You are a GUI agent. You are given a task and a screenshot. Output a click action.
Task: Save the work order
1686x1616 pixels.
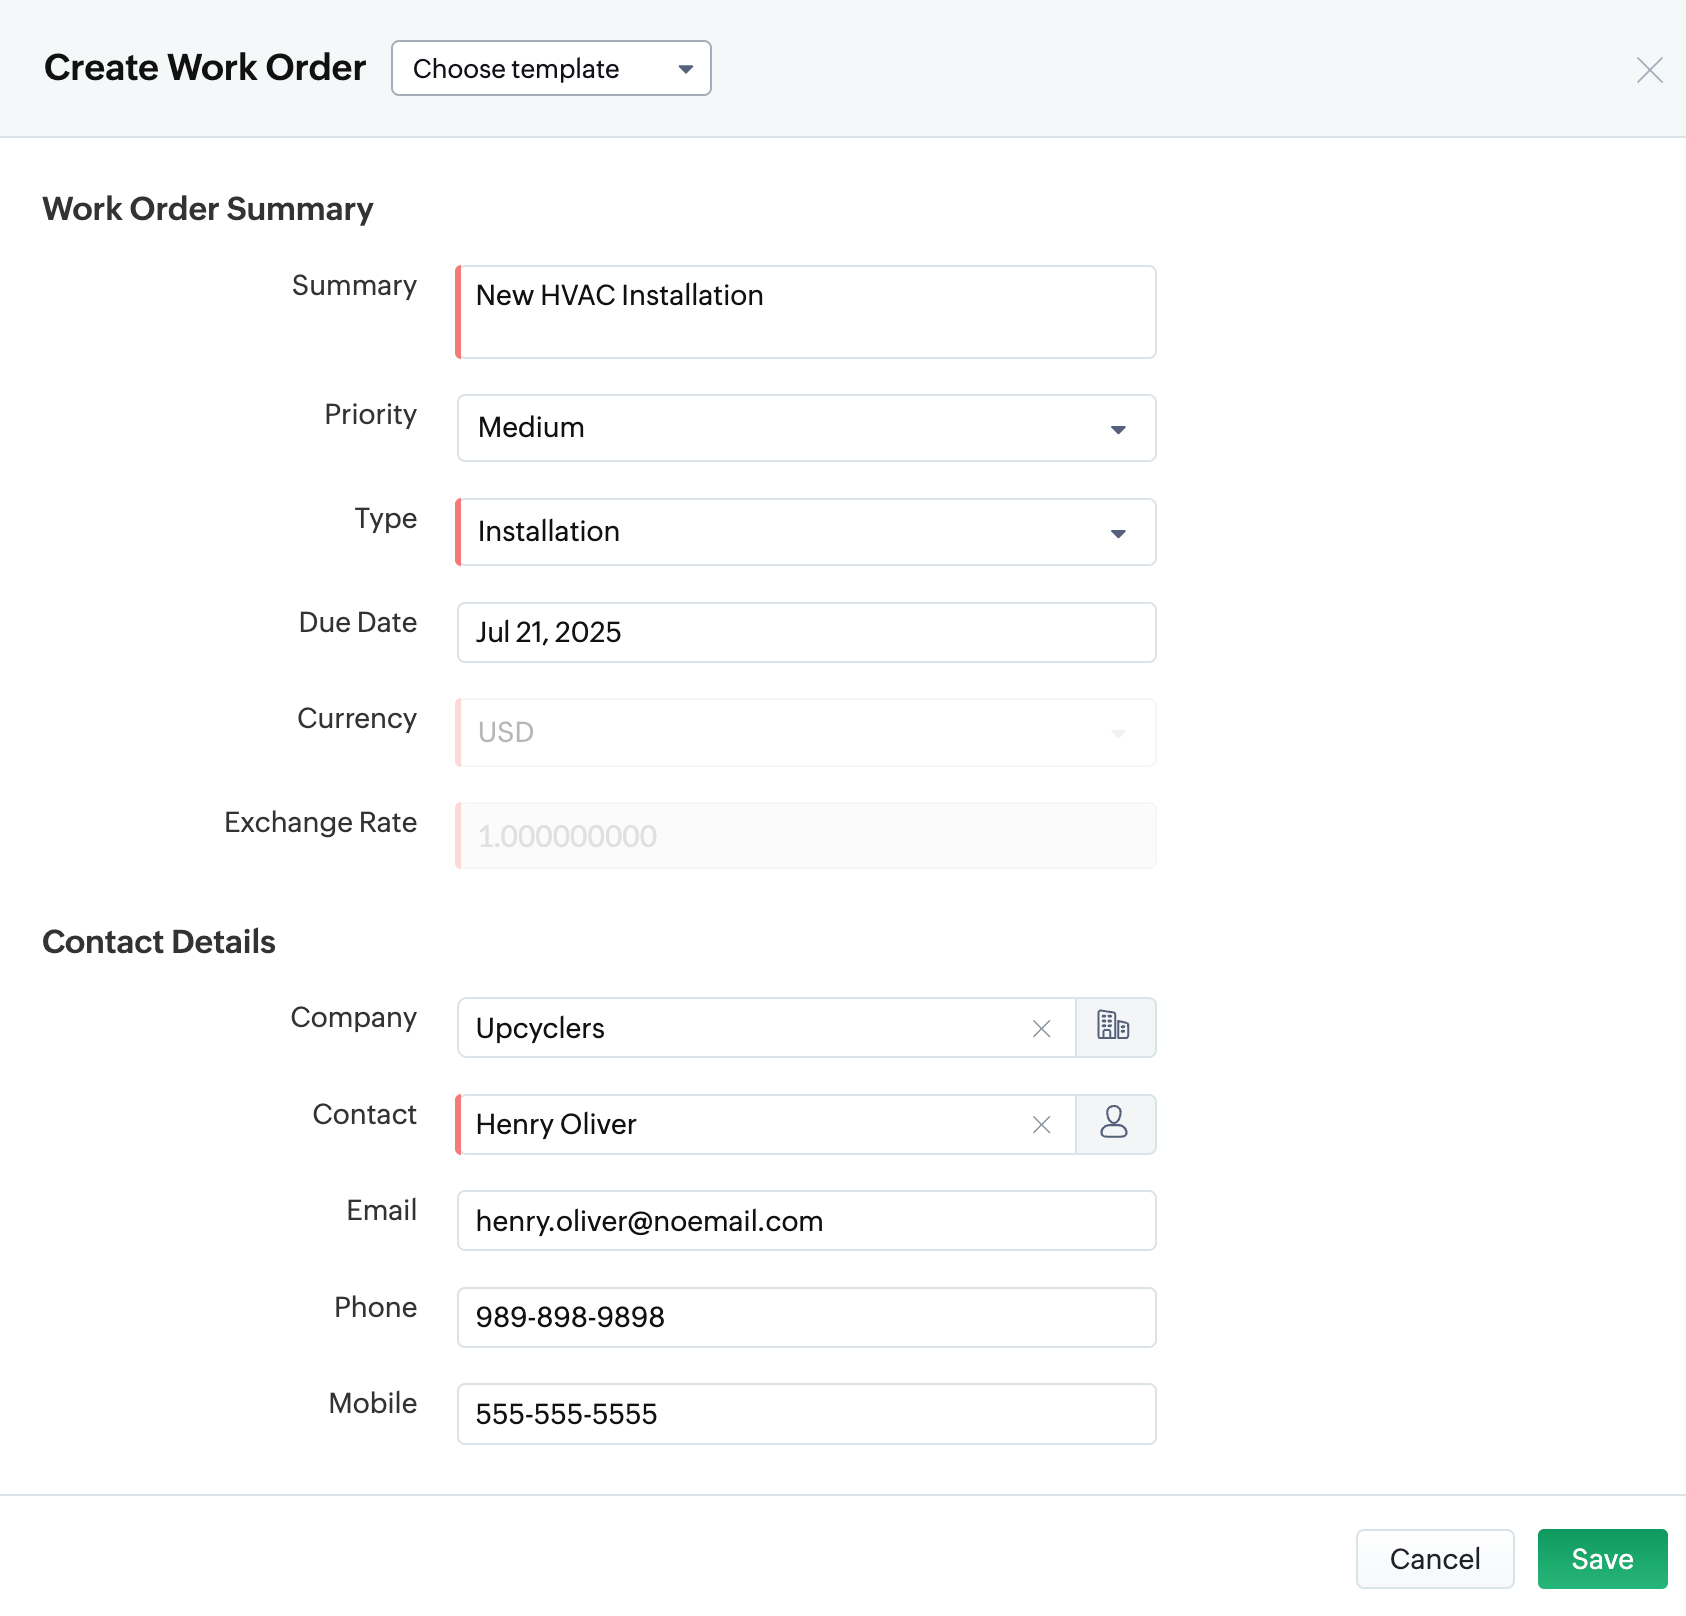1602,1559
